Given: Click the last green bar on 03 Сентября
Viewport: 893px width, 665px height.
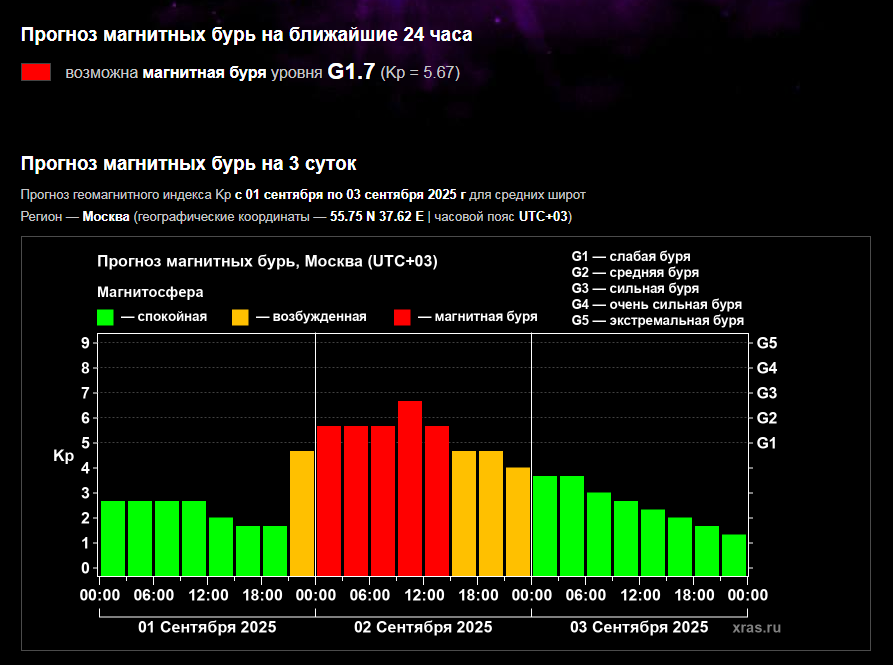Looking at the screenshot, I should 734,555.
